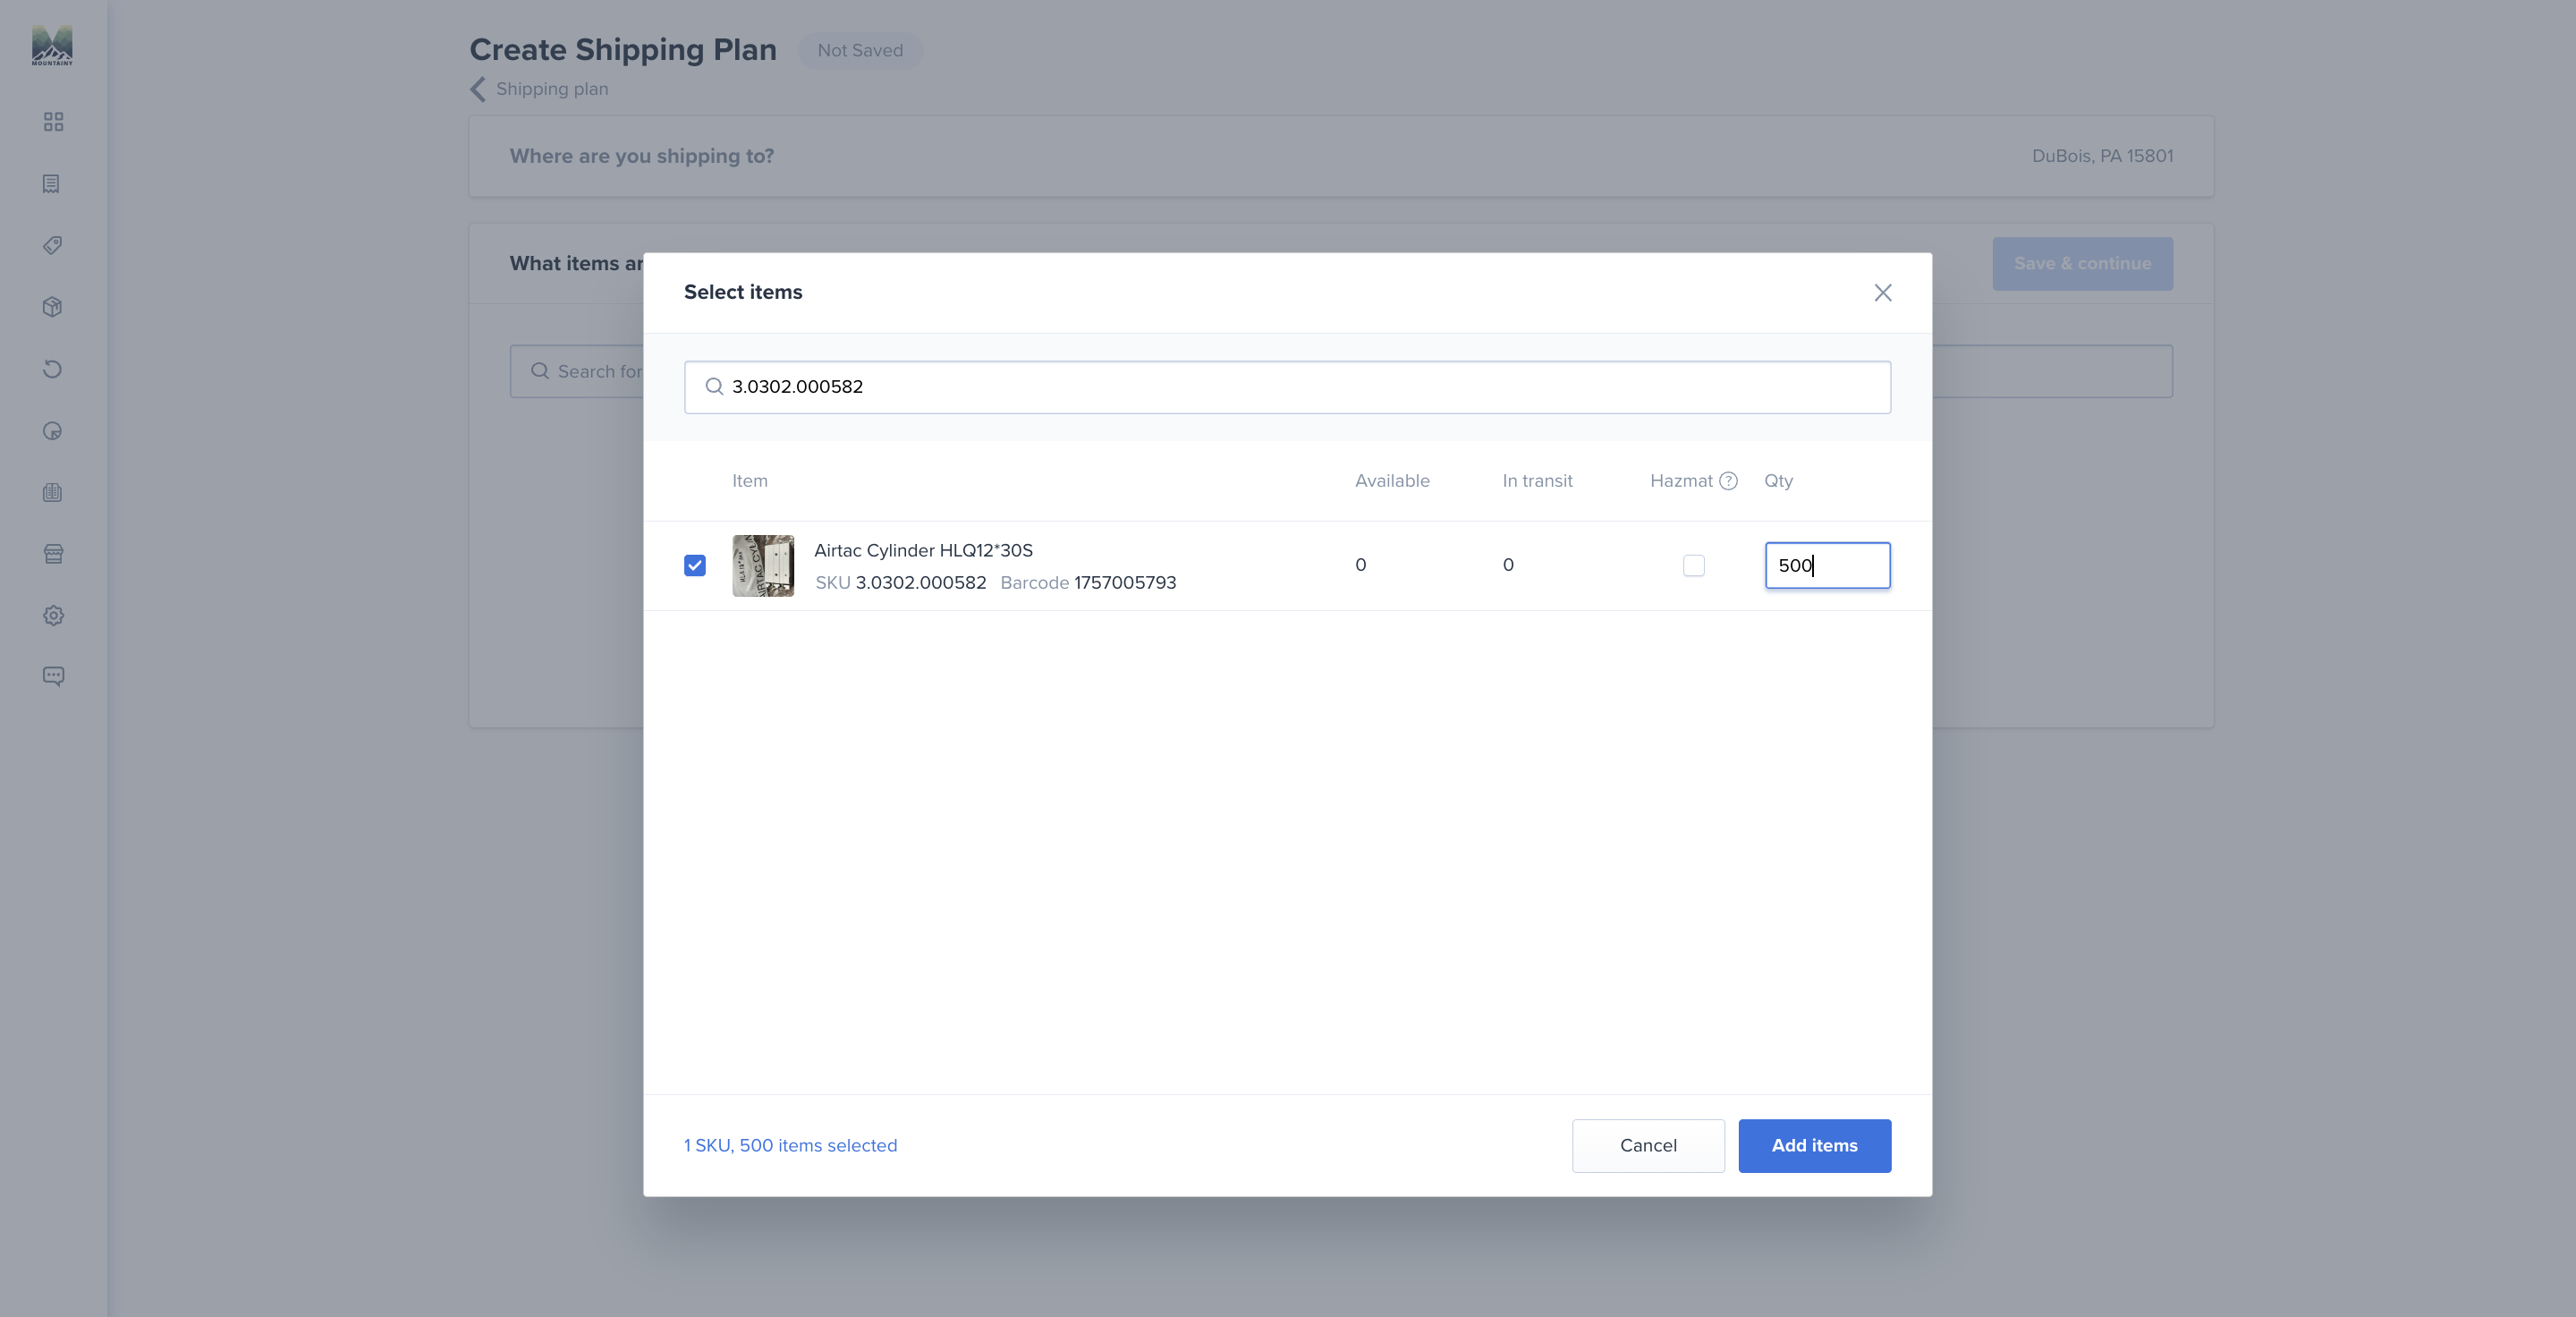Open the inventory box icon in sidebar
Viewport: 2576px width, 1317px height.
click(x=53, y=307)
